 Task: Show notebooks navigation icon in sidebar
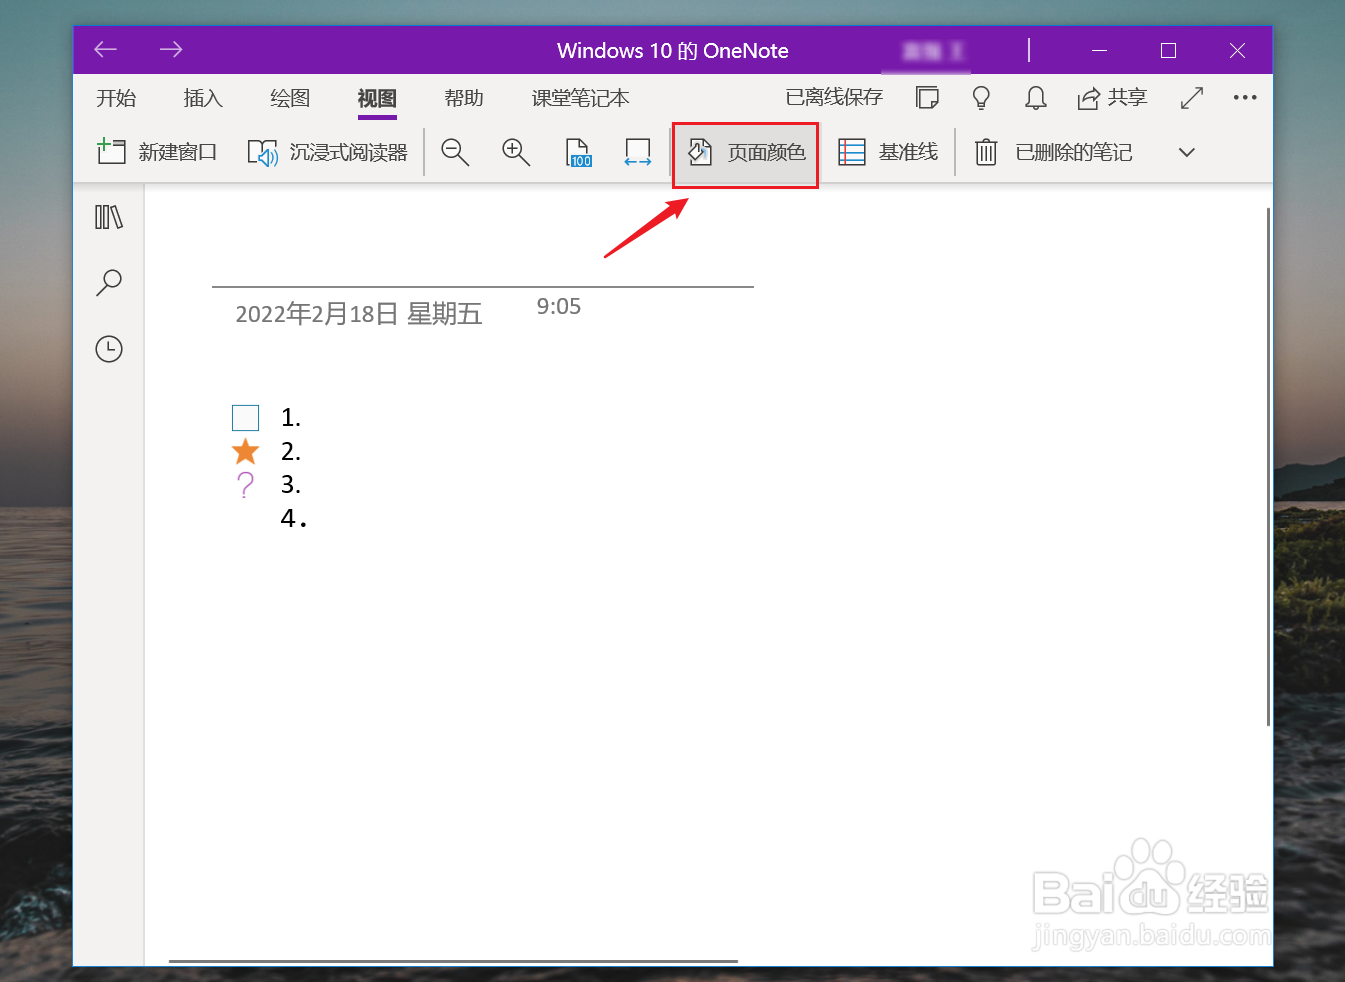[x=109, y=217]
